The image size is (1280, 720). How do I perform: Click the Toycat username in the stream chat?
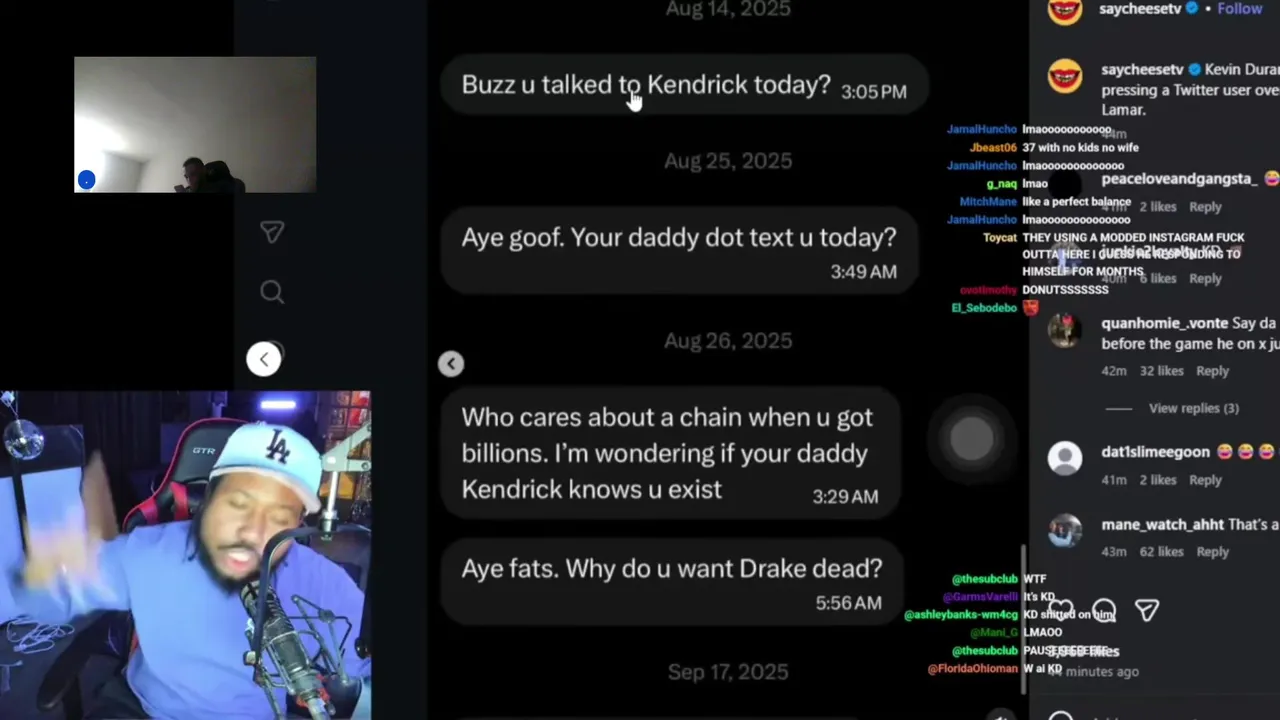click(1000, 238)
